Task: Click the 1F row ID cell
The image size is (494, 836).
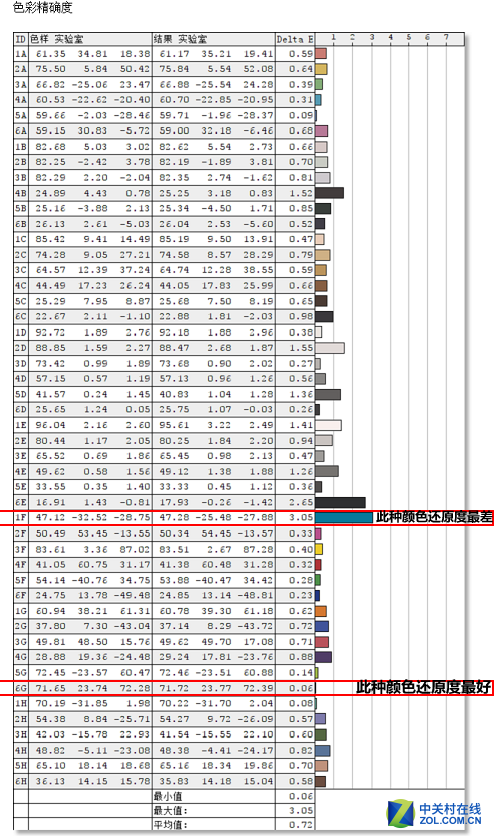Action: coord(21,518)
